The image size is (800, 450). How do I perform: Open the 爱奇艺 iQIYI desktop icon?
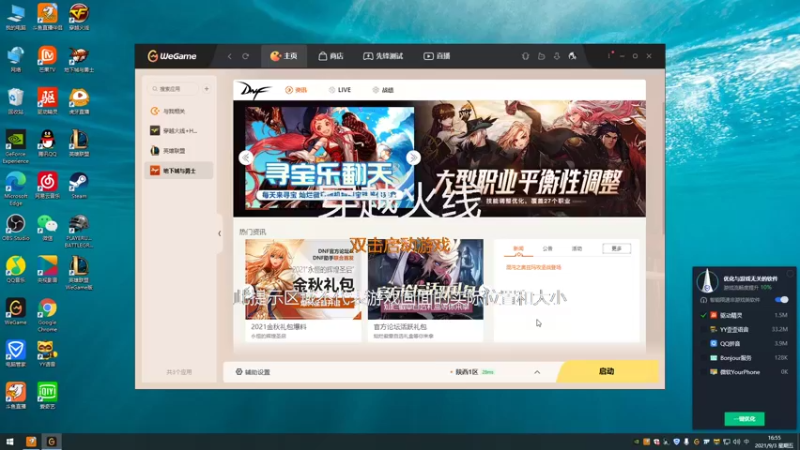(x=47, y=396)
